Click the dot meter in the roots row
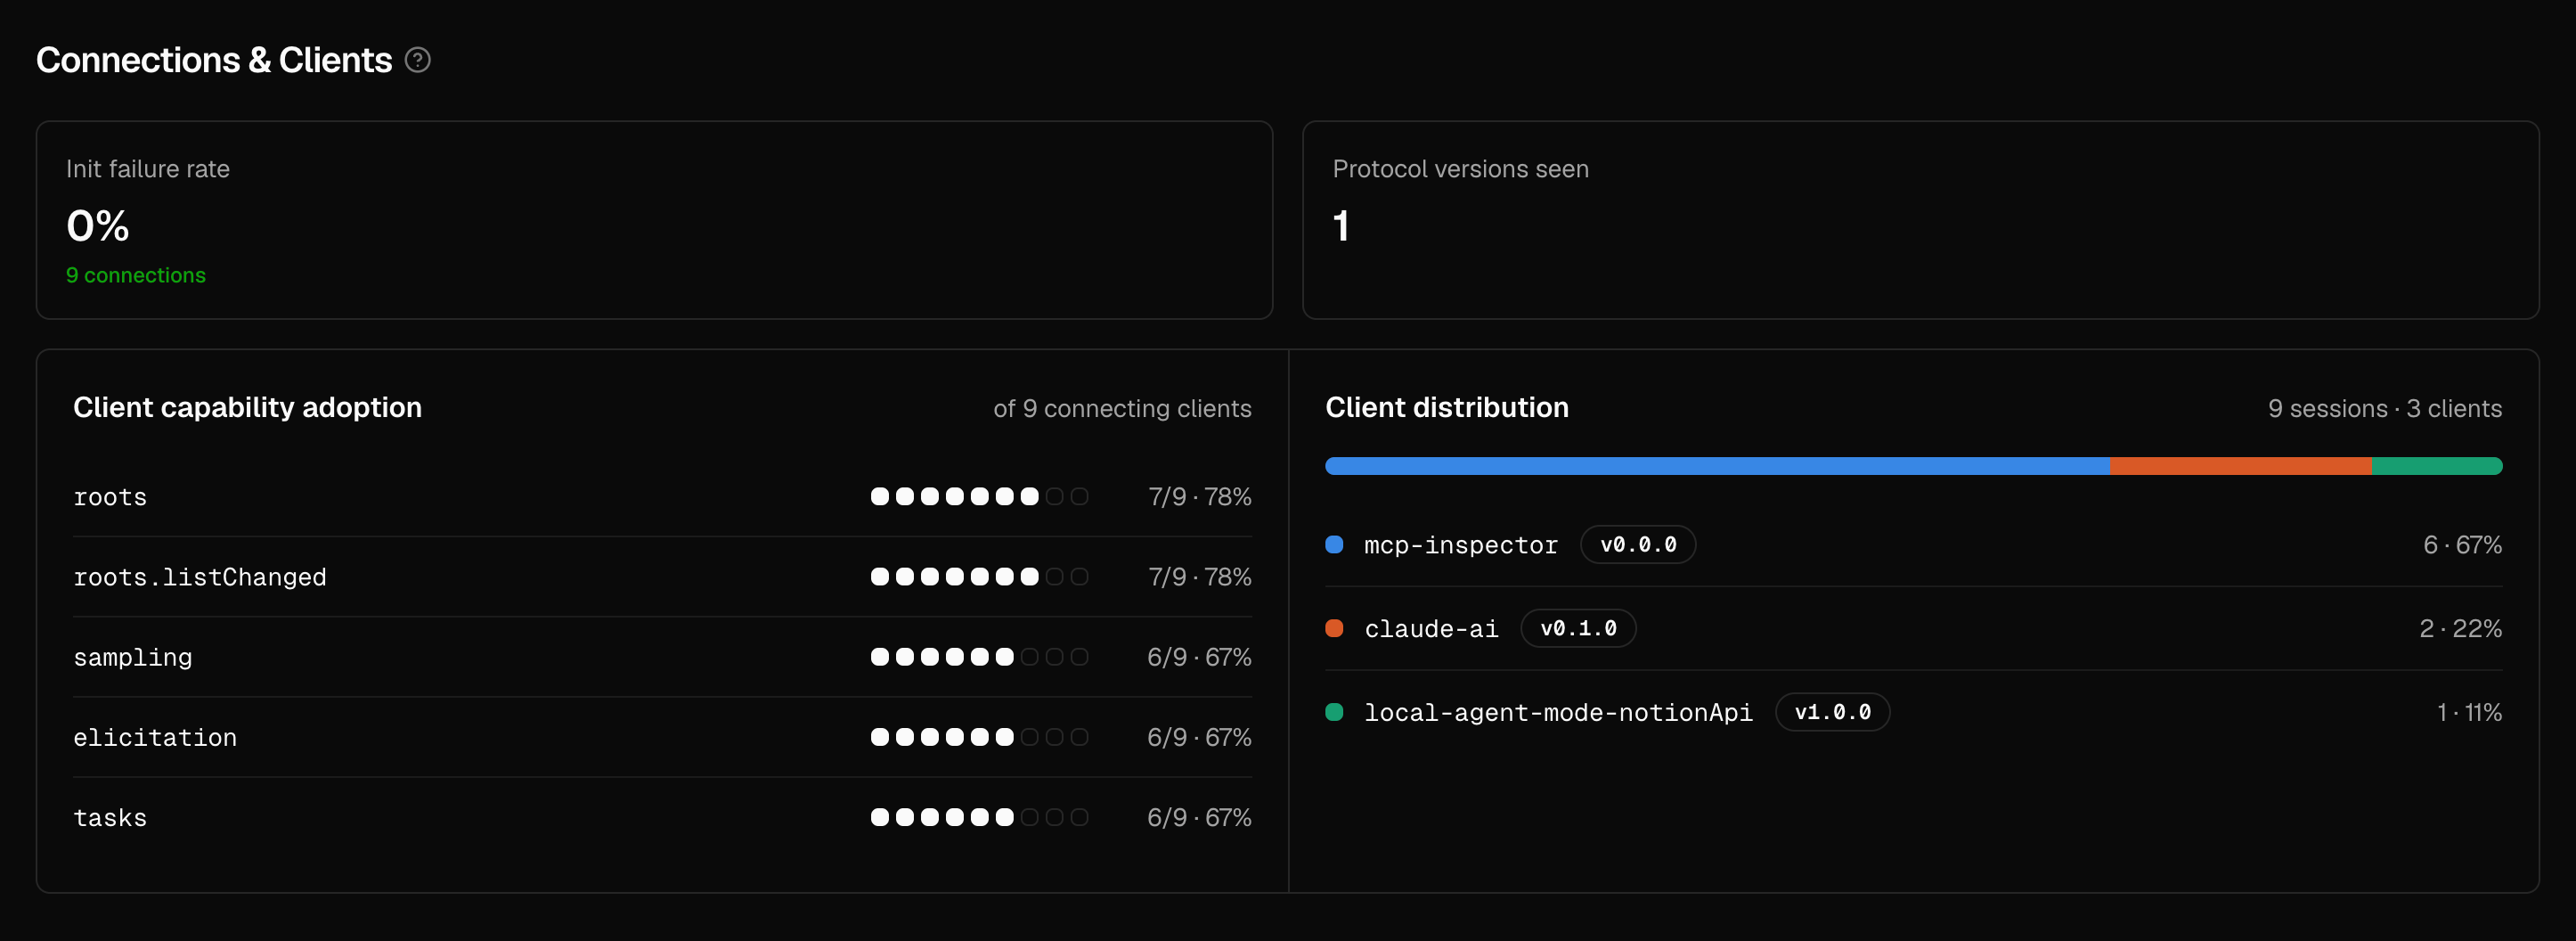 point(979,497)
